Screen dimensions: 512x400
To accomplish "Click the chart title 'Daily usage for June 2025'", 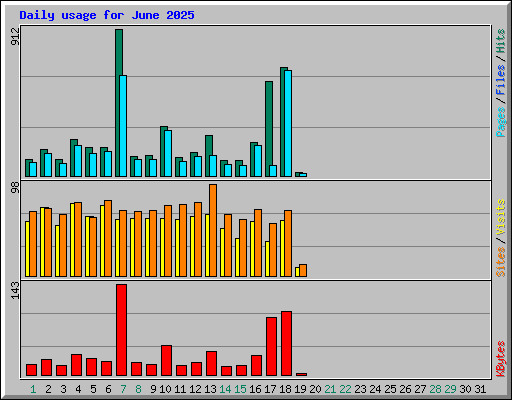I will [107, 15].
